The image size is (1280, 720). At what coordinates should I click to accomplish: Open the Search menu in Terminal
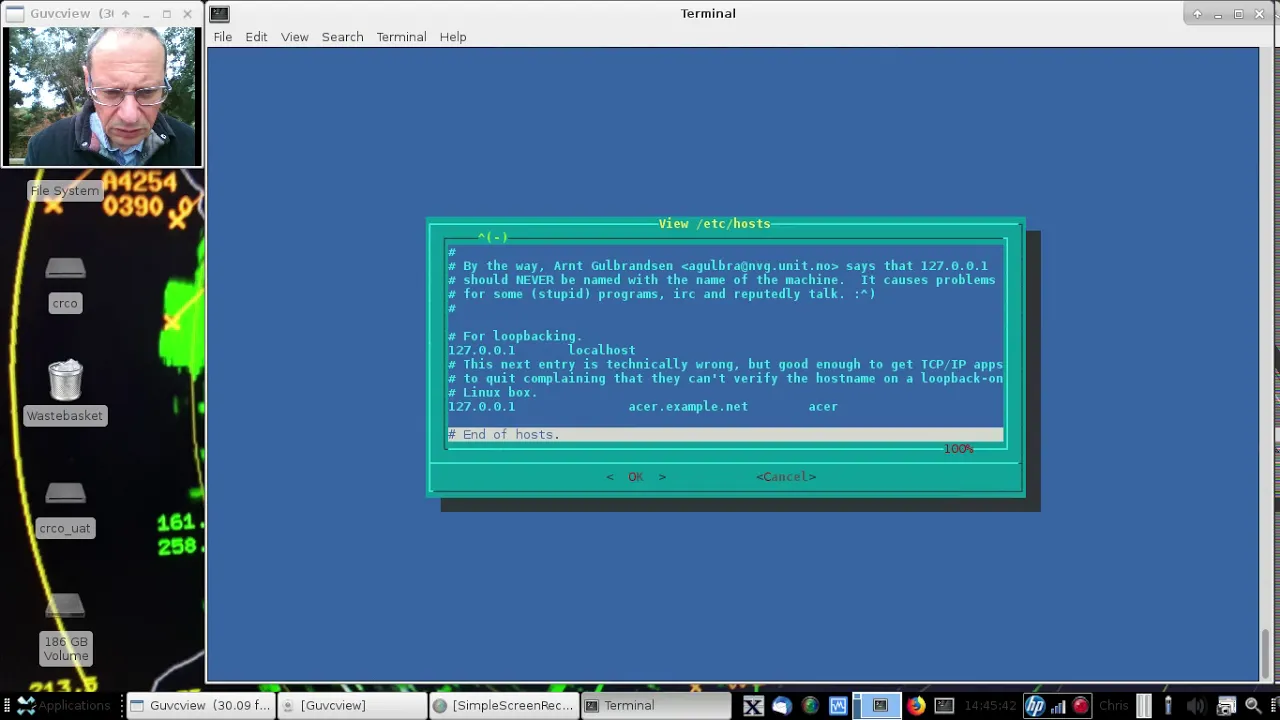click(342, 37)
